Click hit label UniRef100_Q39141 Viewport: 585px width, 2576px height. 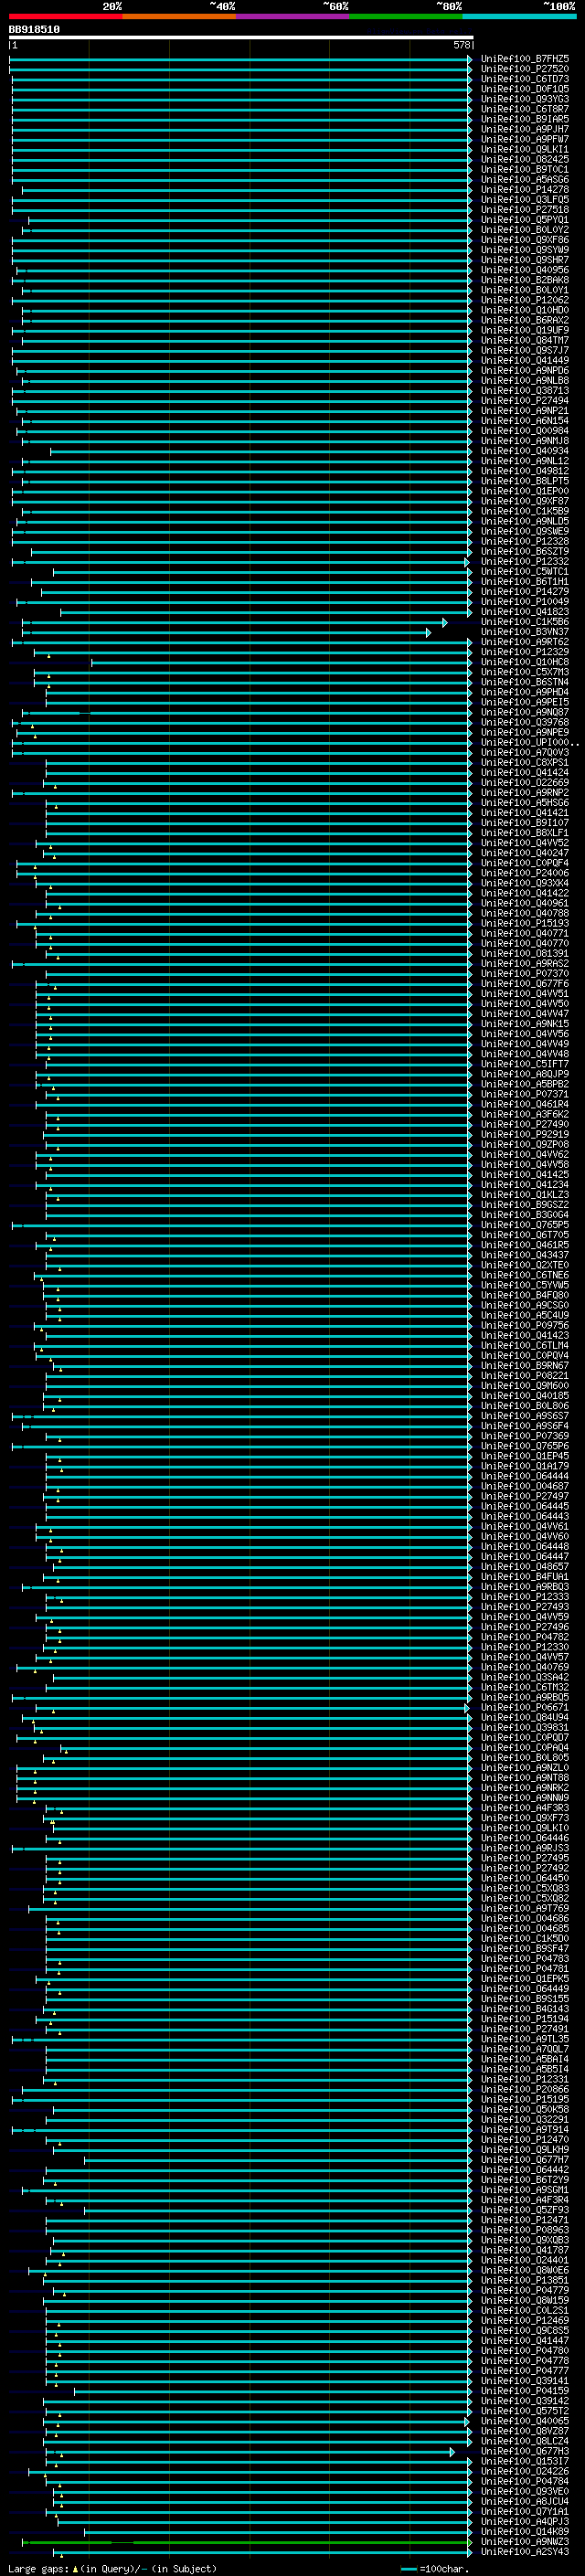(524, 2381)
